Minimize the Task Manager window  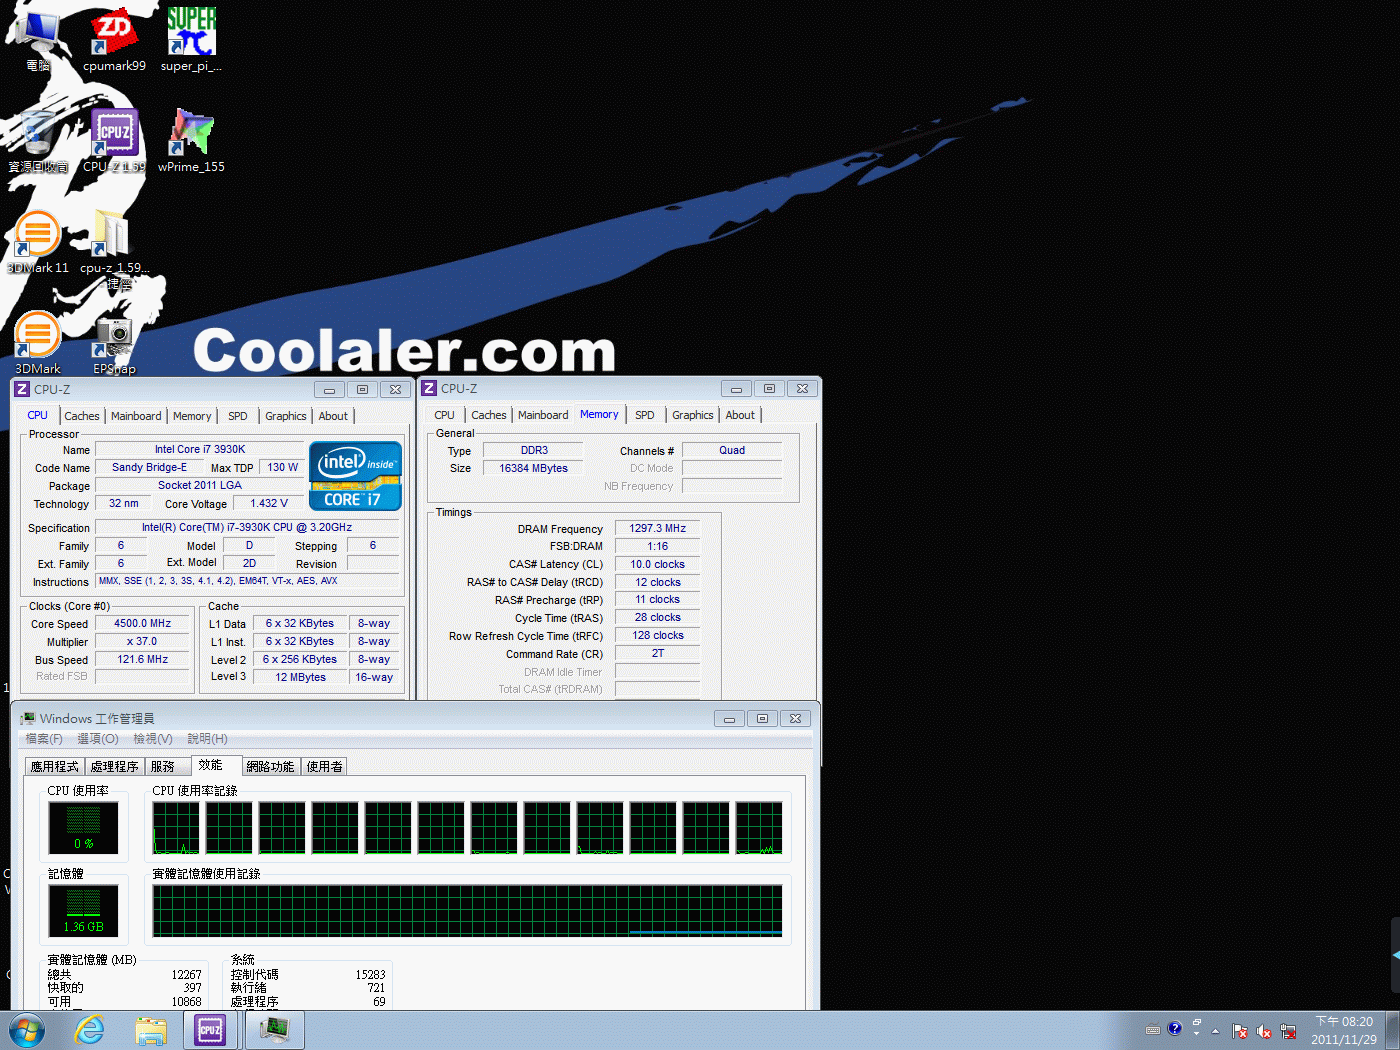point(729,719)
